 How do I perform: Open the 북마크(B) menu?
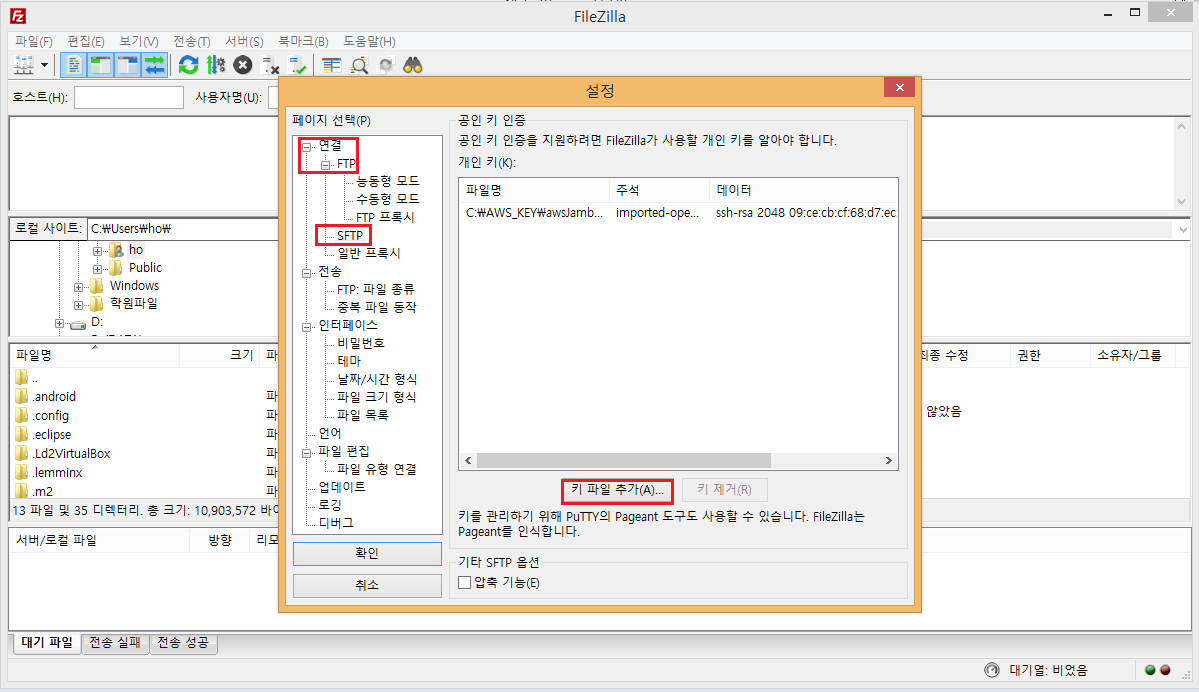[303, 41]
